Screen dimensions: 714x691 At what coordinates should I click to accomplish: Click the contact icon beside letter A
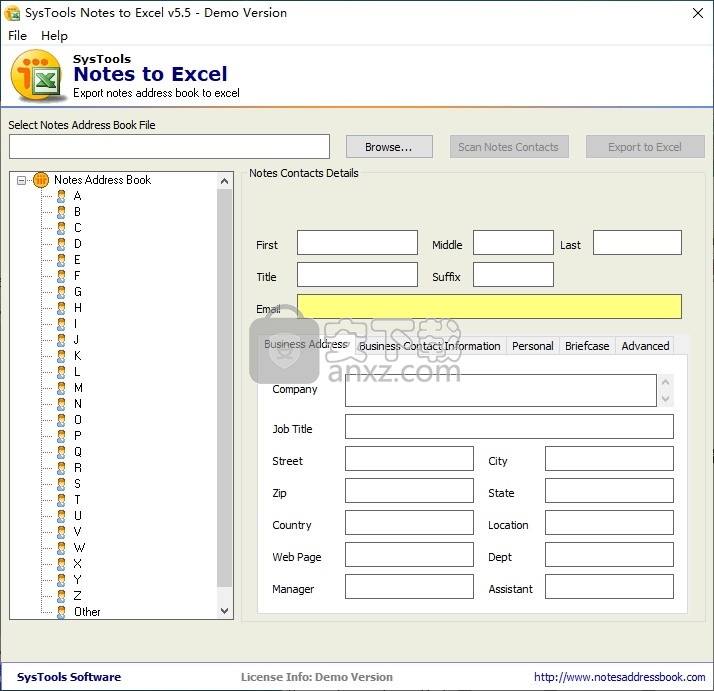[x=61, y=196]
